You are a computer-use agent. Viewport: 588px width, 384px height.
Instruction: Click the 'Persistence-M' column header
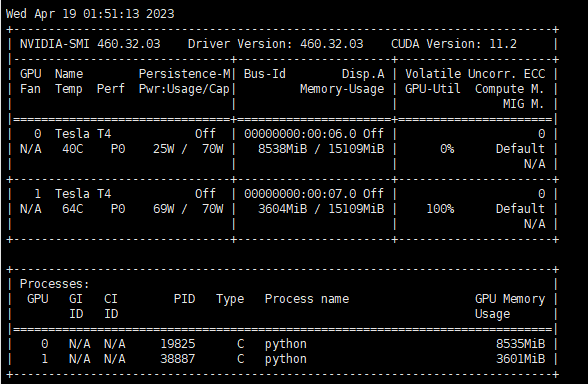[x=184, y=74]
